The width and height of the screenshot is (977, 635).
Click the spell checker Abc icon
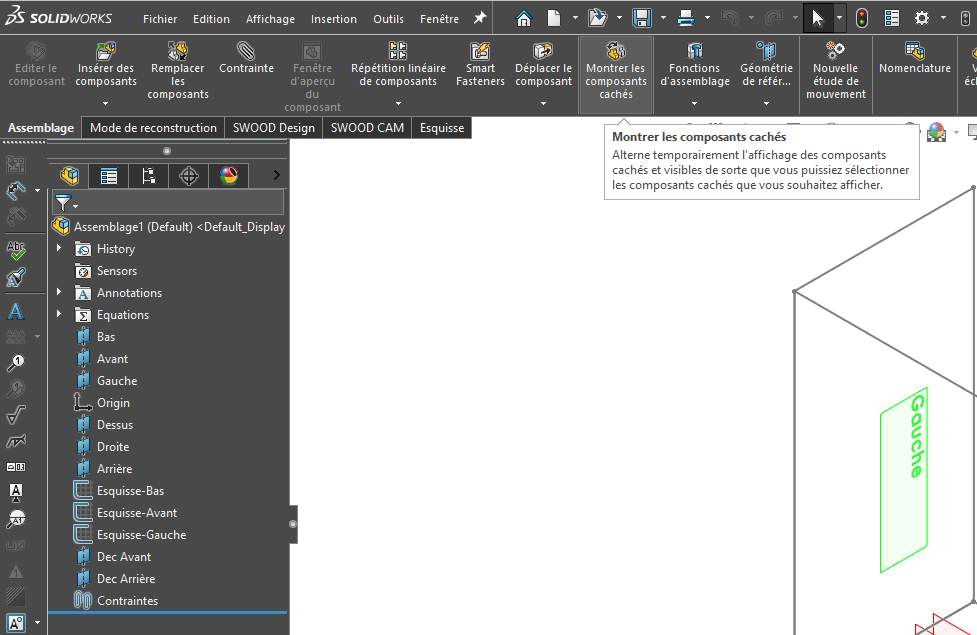16,250
